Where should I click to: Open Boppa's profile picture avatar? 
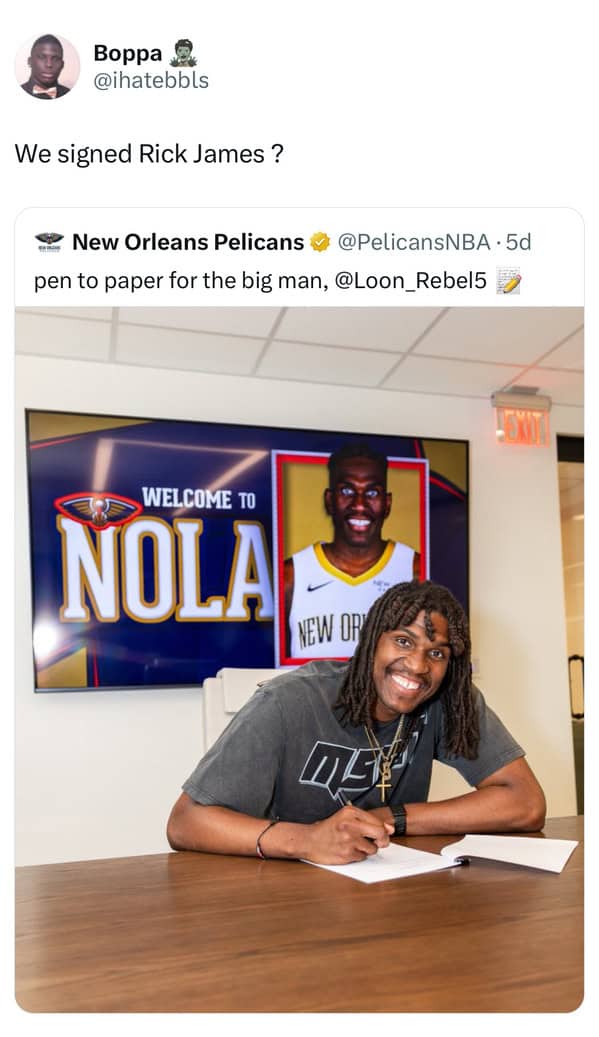click(x=47, y=67)
